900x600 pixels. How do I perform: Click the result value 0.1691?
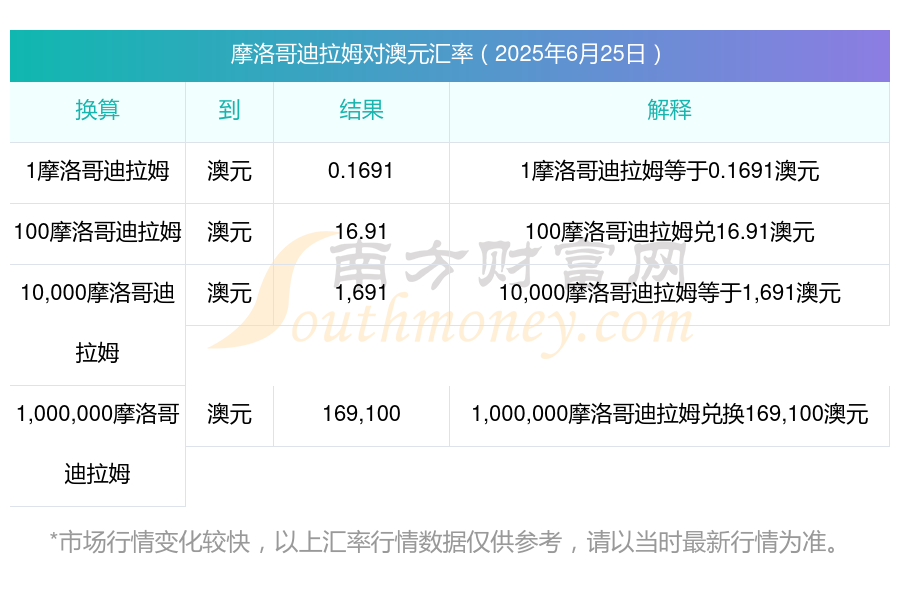point(361,171)
